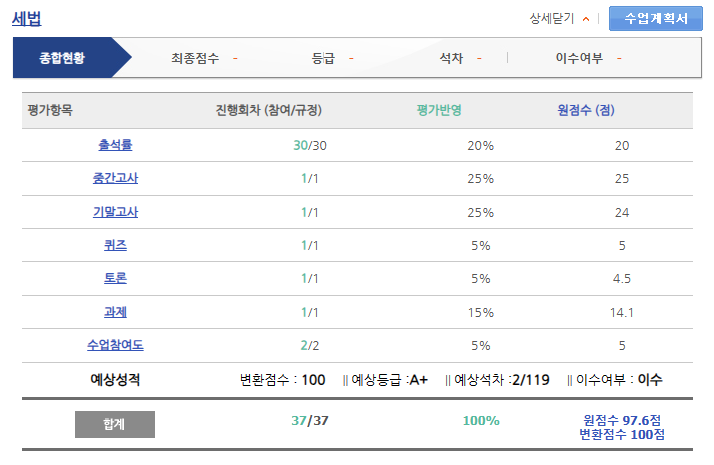Click the 석차 label in summary bar
The width and height of the screenshot is (714, 465).
[x=451, y=58]
